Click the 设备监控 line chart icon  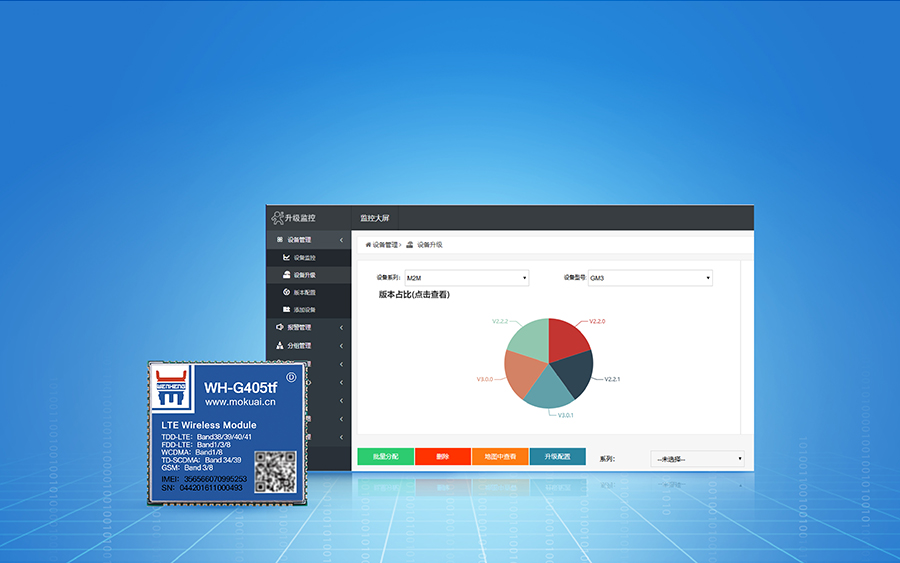[286, 258]
